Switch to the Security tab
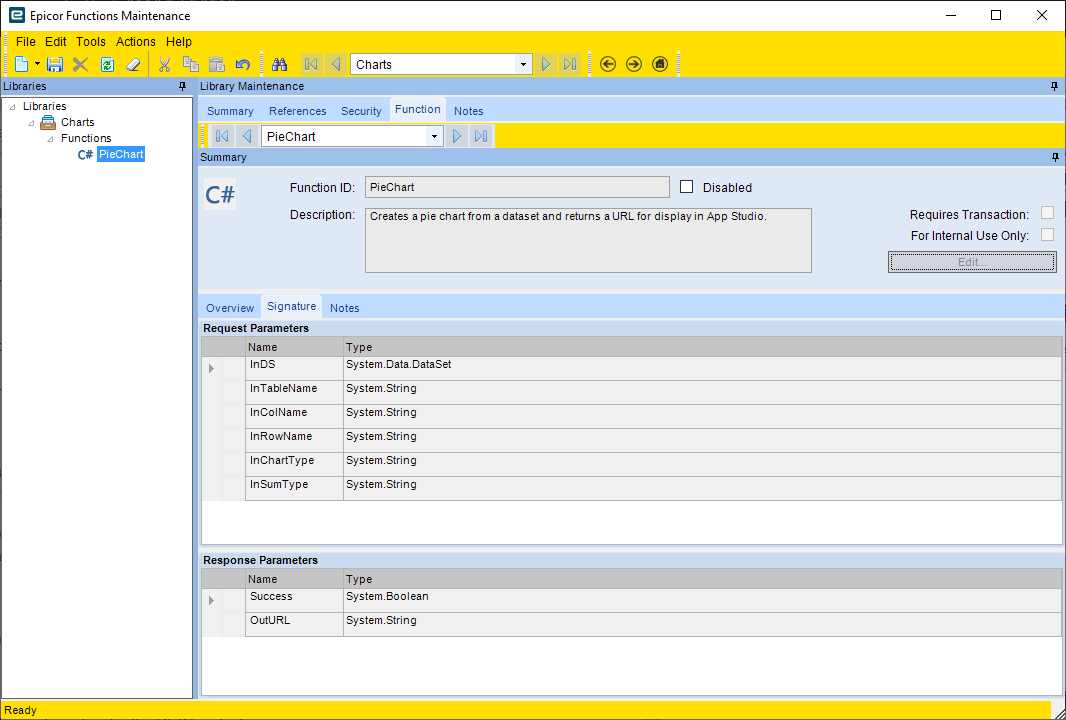The image size is (1066, 720). (x=361, y=111)
